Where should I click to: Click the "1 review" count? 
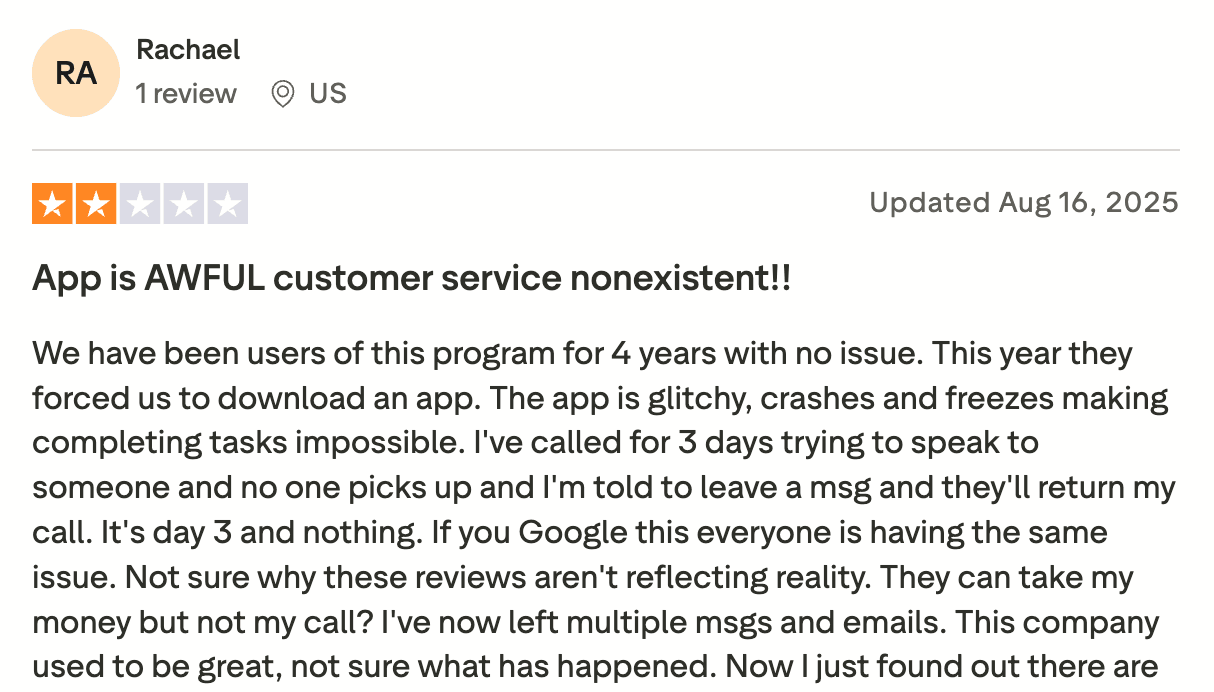(186, 94)
